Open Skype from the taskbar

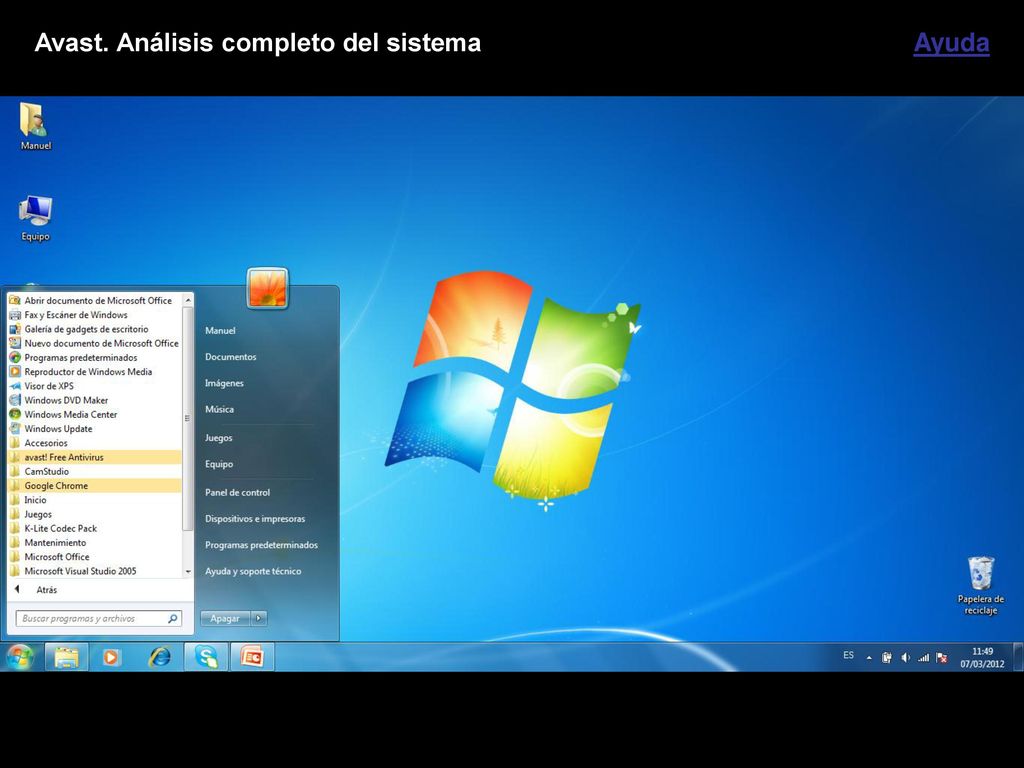pos(206,657)
